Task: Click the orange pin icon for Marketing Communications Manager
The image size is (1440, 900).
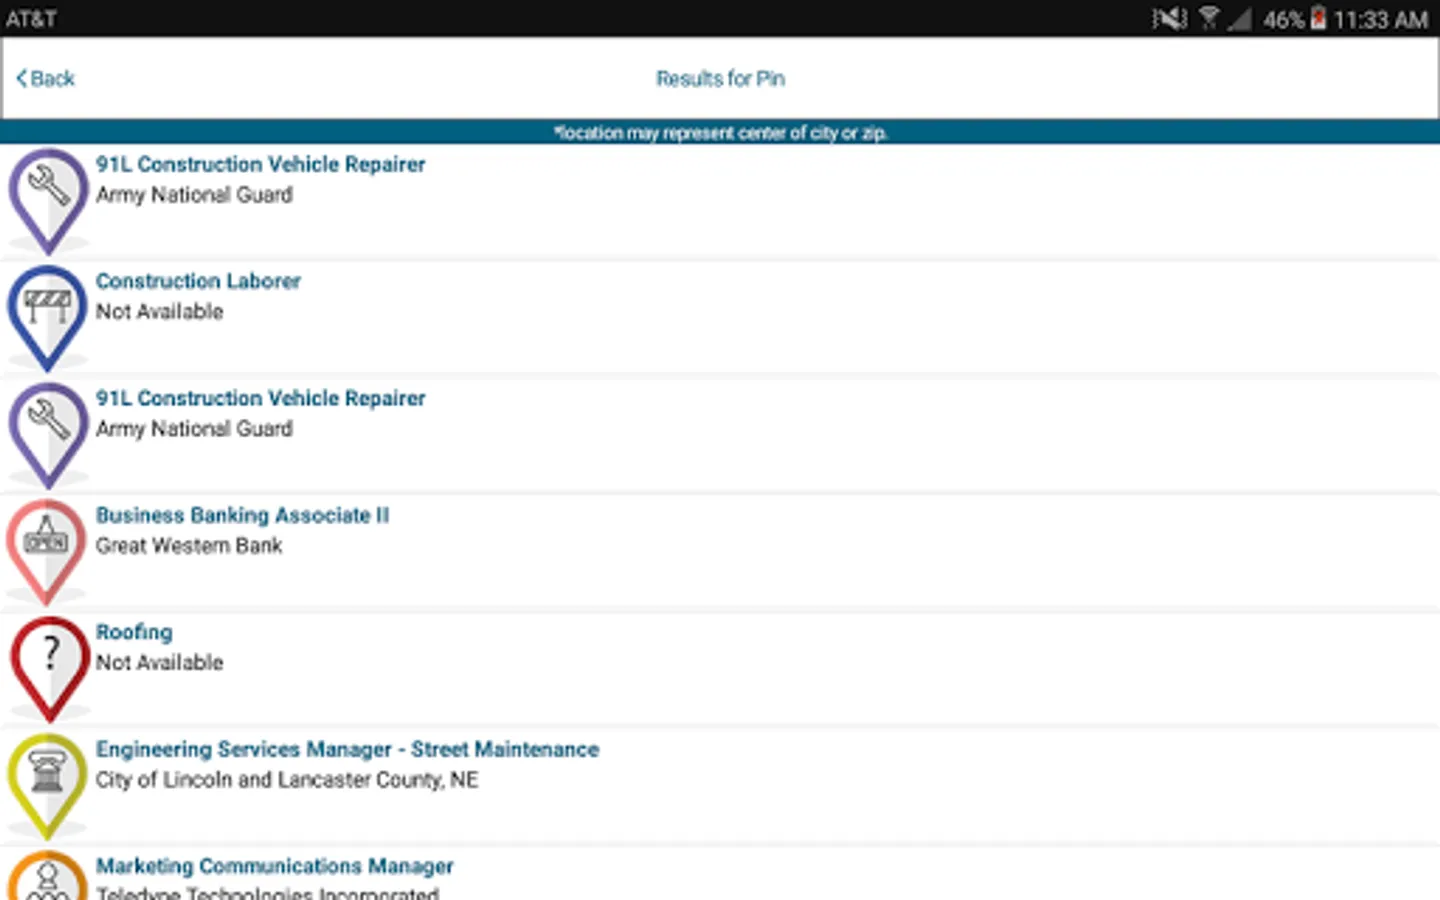Action: 48,876
